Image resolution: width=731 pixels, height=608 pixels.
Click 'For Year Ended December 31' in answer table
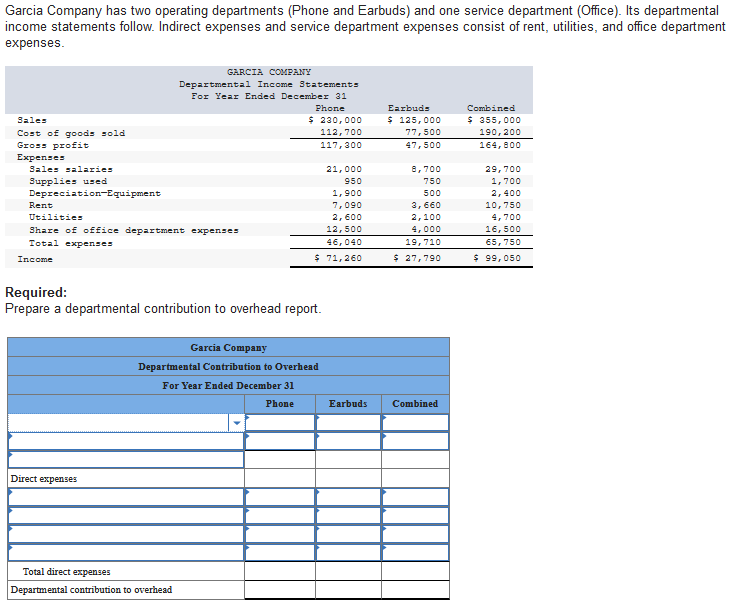(228, 386)
